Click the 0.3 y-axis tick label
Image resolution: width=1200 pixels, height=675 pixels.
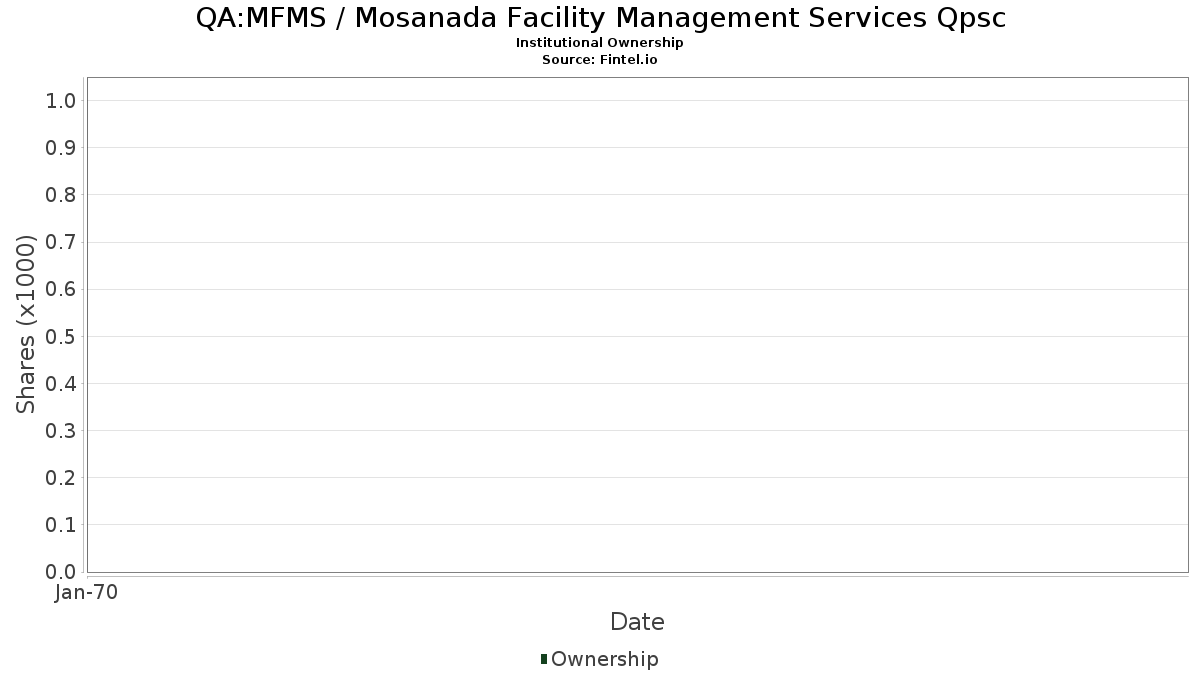point(61,431)
